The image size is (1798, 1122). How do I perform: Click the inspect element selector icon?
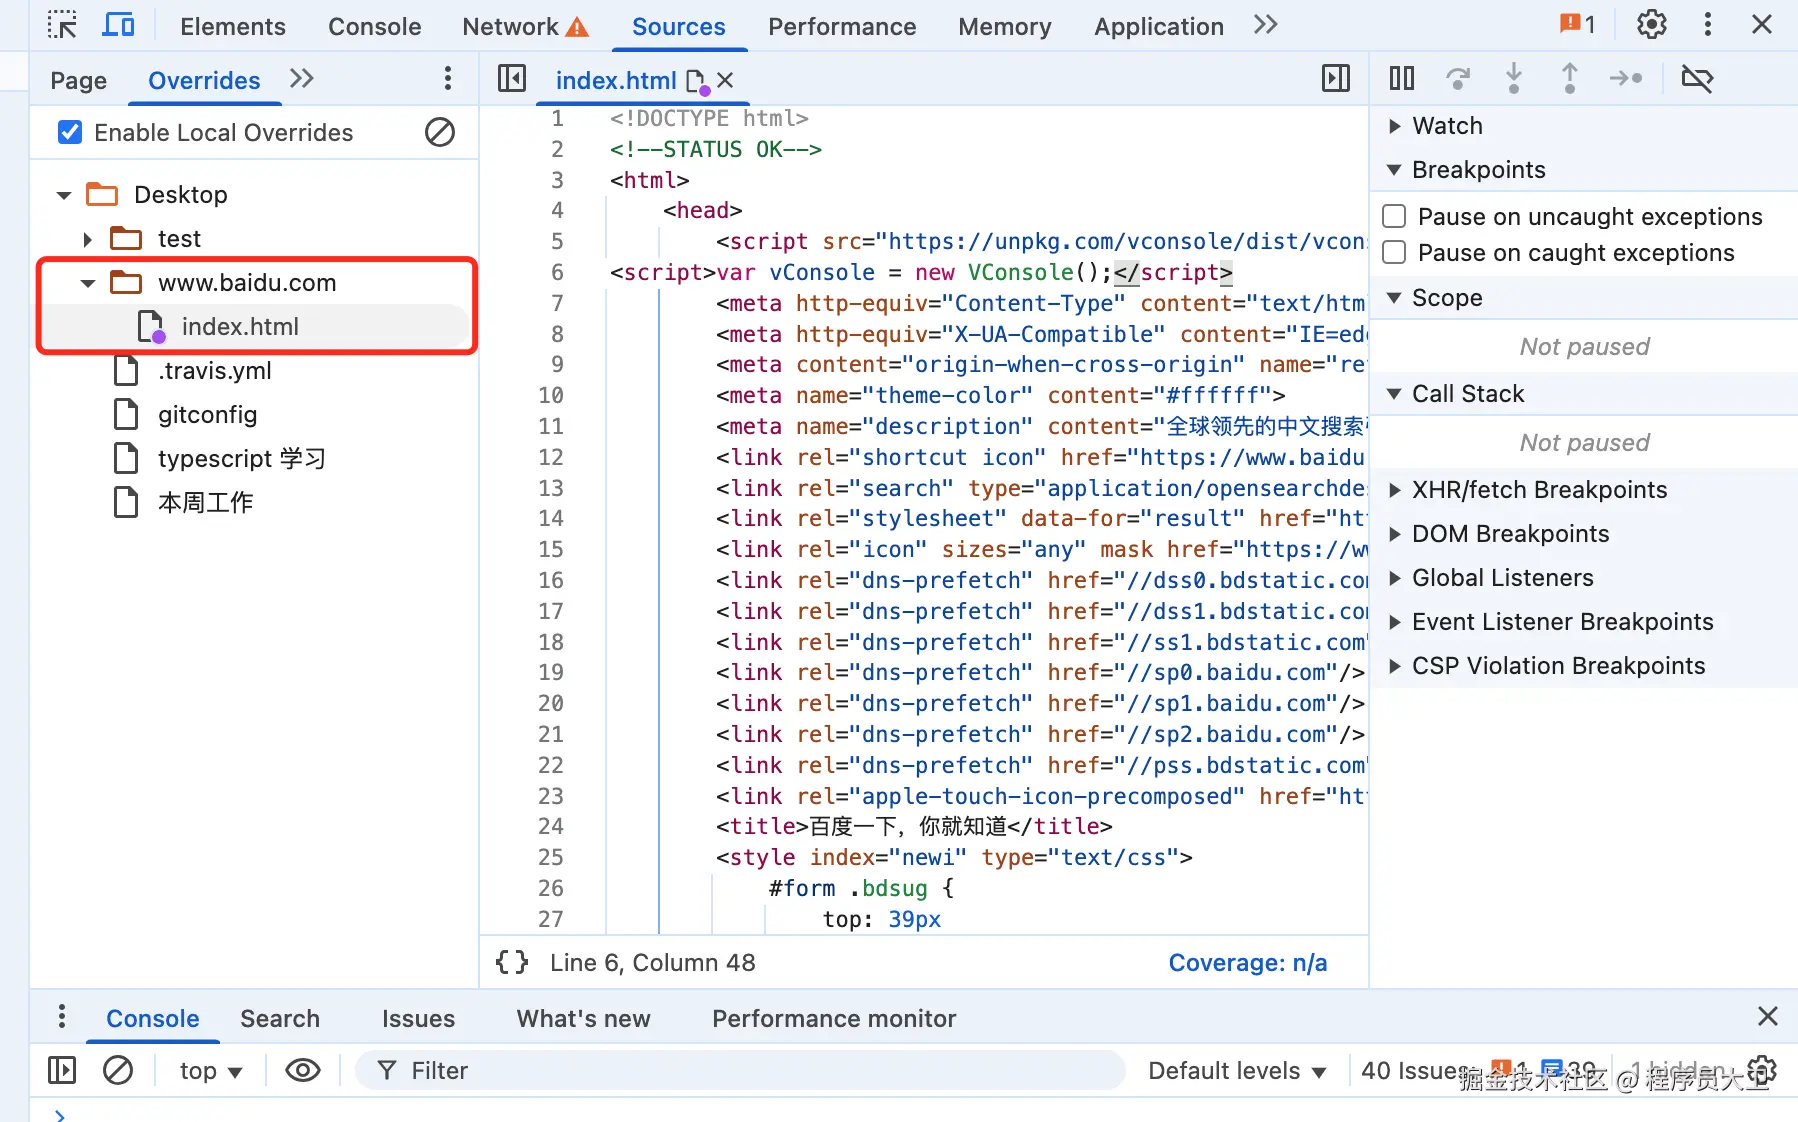[62, 25]
